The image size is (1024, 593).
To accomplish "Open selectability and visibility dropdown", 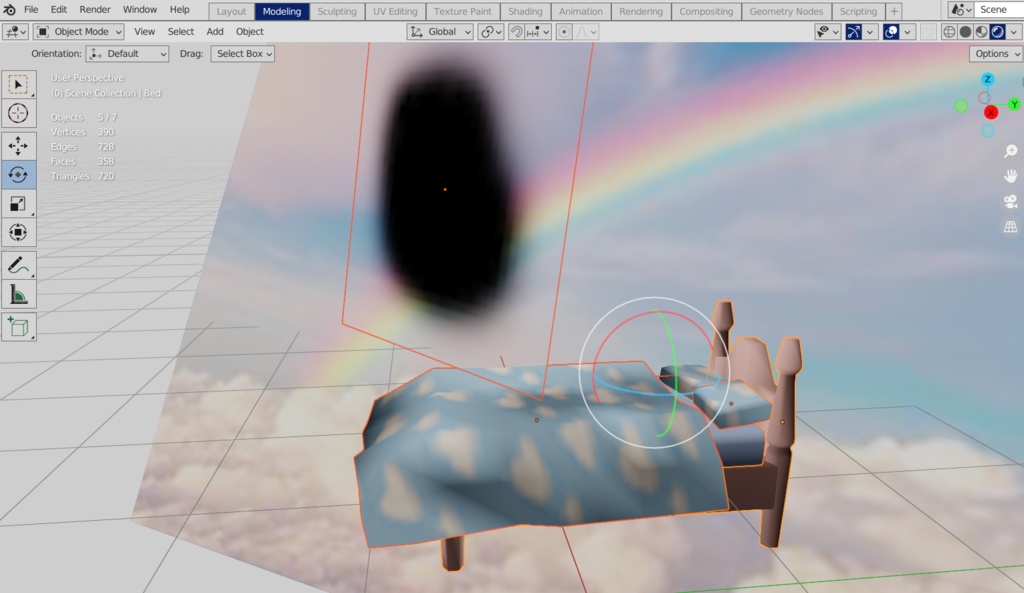I will (x=827, y=31).
